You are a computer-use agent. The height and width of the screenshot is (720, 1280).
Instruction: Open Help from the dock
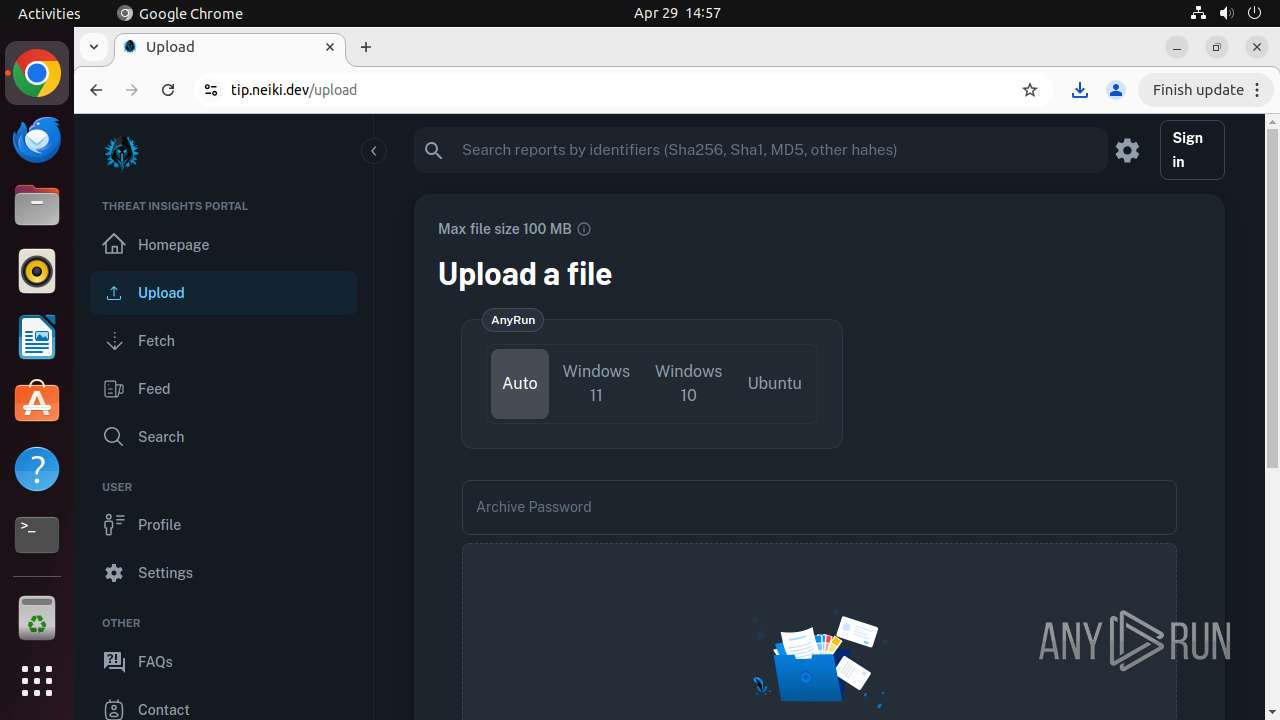coord(37,469)
